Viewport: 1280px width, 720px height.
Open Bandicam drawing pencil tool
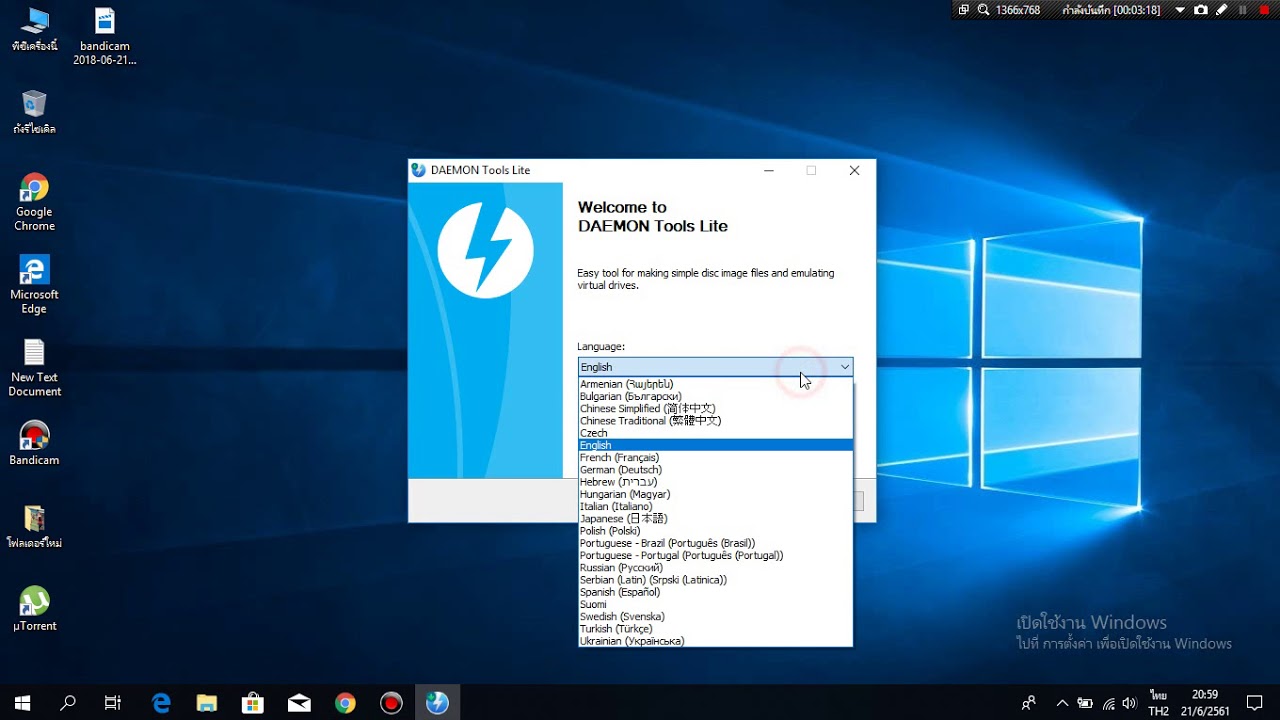[x=1222, y=10]
